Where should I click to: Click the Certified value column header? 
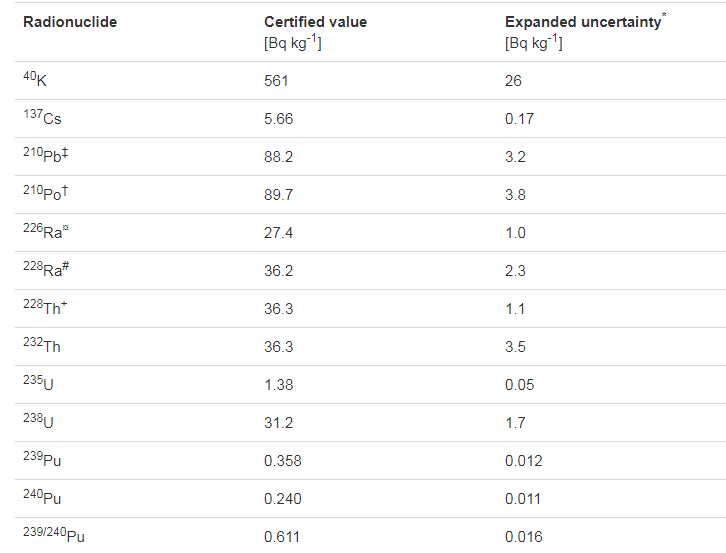tap(316, 22)
